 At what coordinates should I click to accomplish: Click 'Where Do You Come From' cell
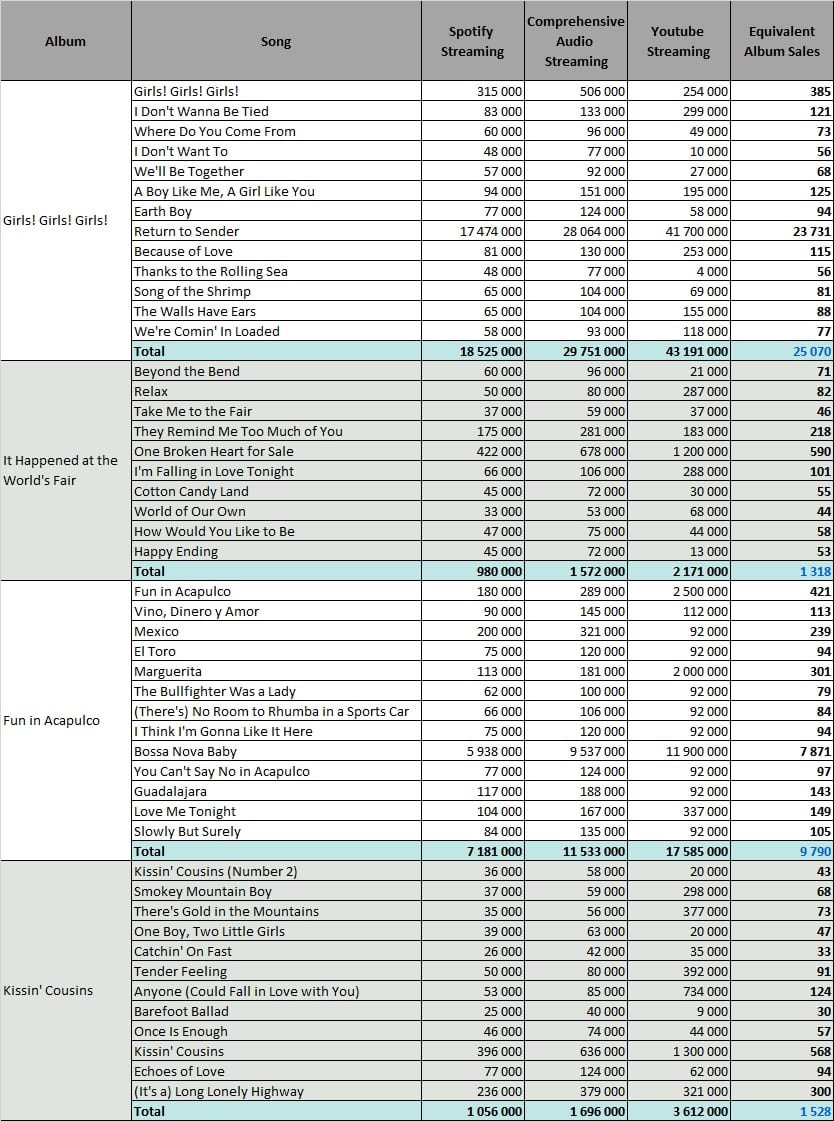coord(276,131)
